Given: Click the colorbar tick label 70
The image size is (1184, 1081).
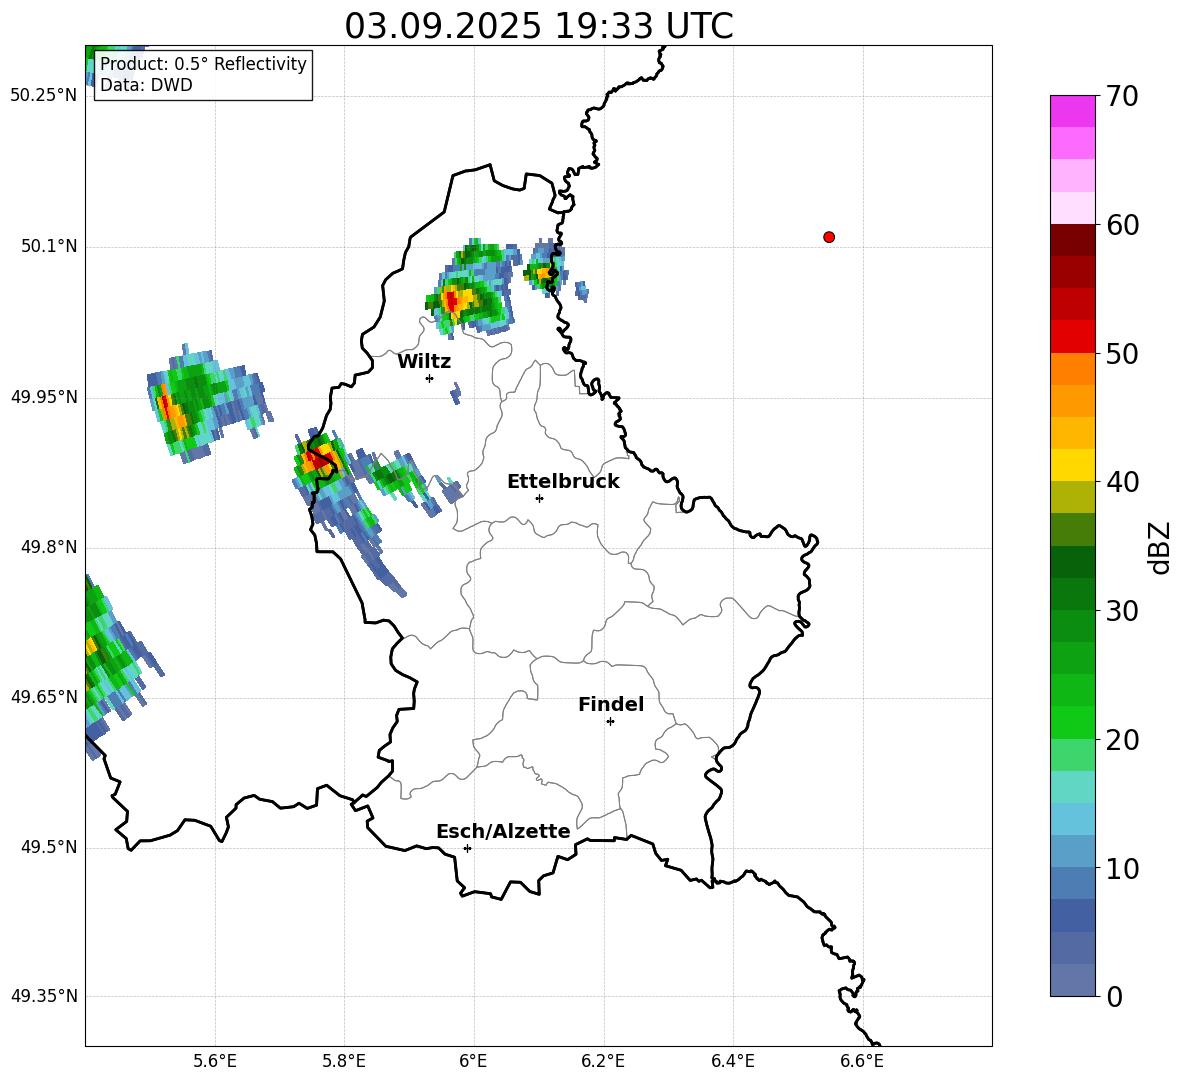Looking at the screenshot, I should [x=1123, y=96].
